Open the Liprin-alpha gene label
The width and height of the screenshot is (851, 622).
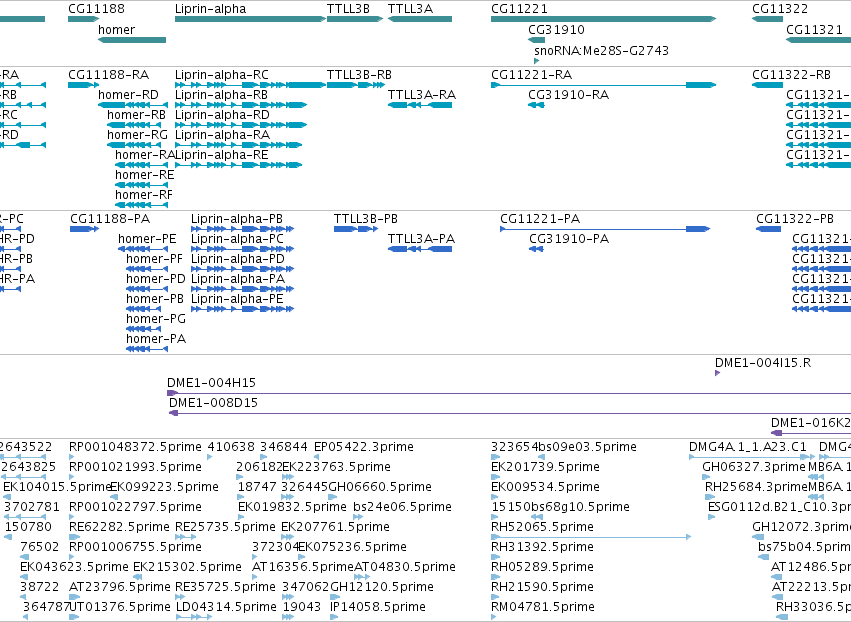(x=211, y=9)
